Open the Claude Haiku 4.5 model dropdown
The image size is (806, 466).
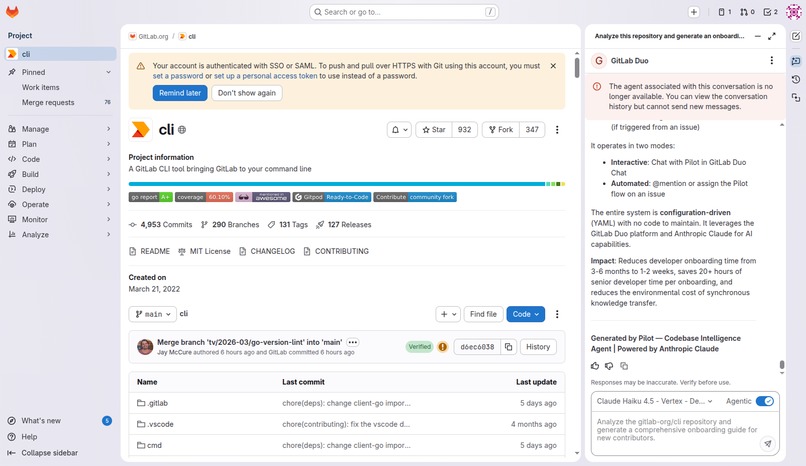pos(654,401)
